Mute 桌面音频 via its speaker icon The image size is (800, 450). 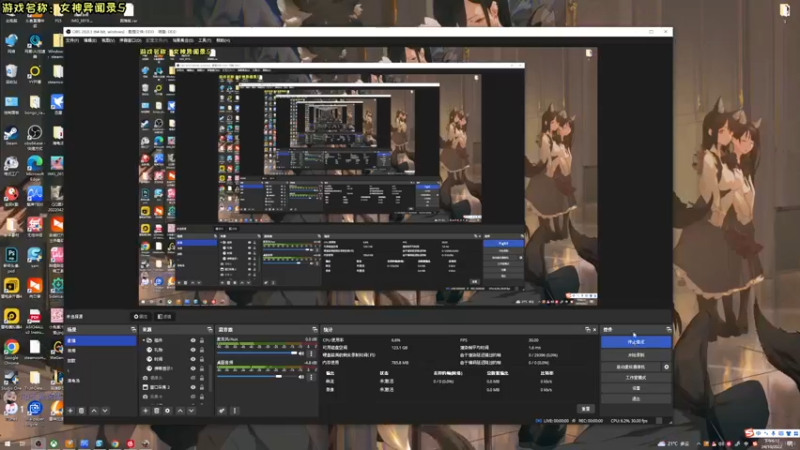coord(302,377)
